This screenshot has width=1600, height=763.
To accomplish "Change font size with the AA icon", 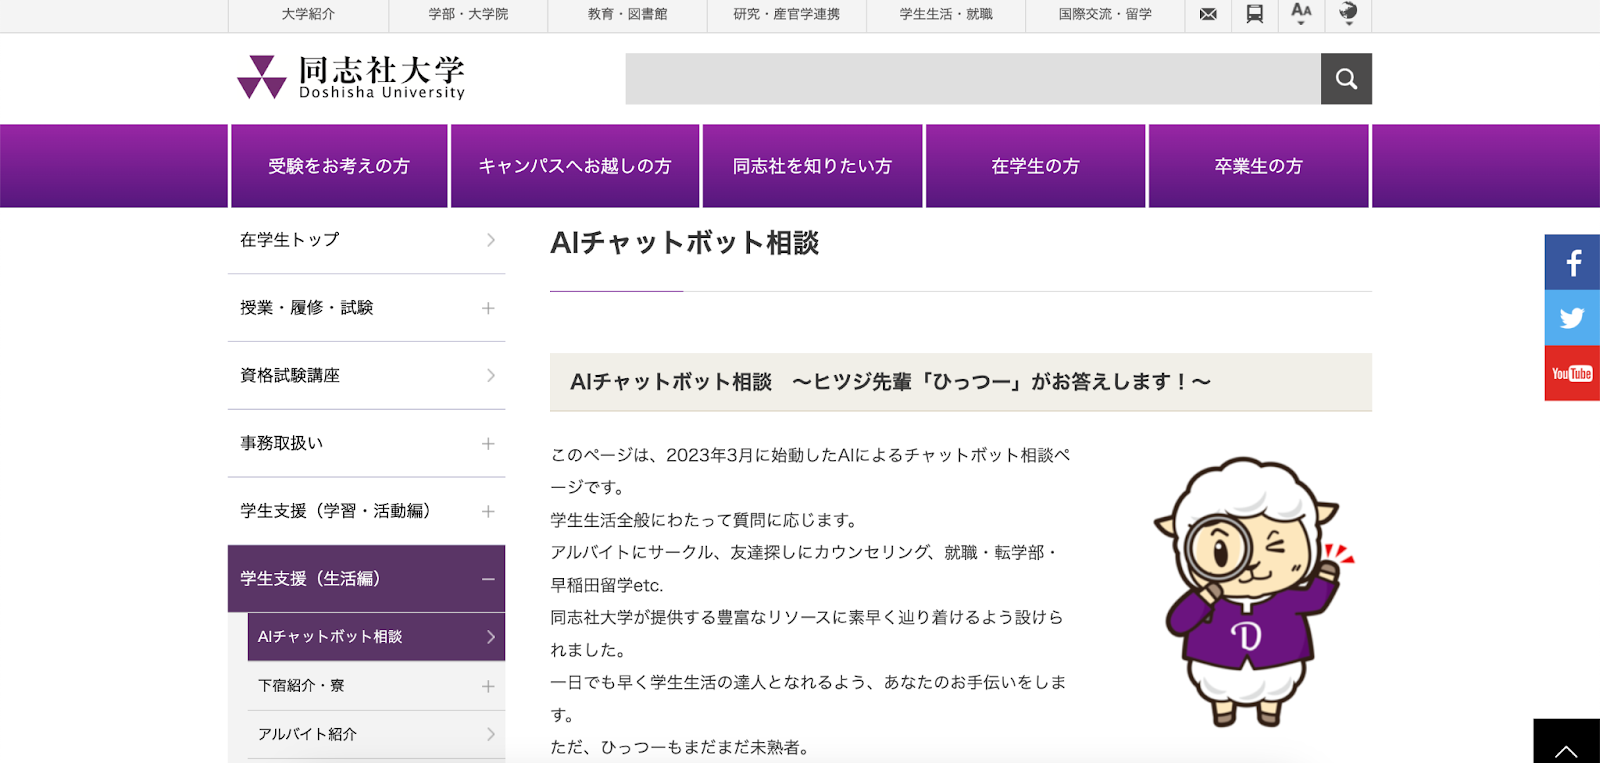I will point(1301,13).
